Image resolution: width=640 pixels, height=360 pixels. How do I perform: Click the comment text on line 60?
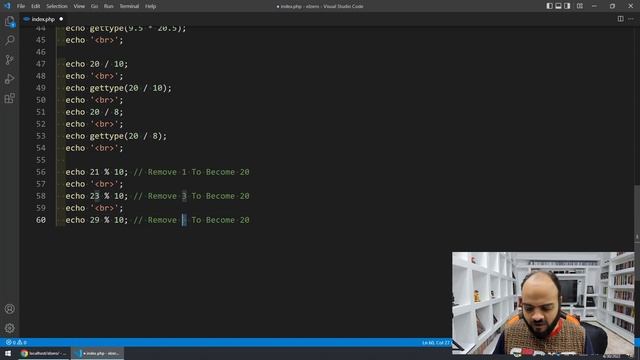[191, 220]
